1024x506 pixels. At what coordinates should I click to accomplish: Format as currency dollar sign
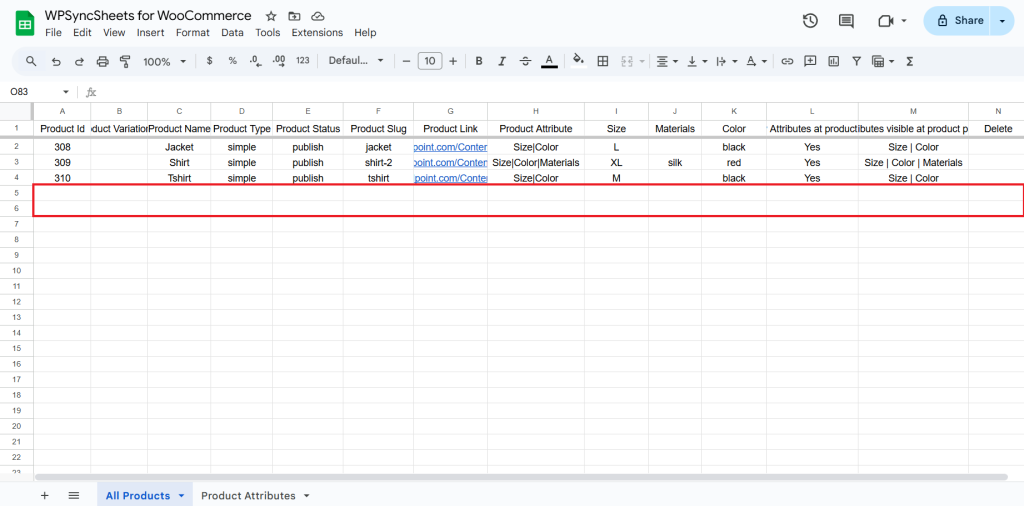[x=209, y=61]
